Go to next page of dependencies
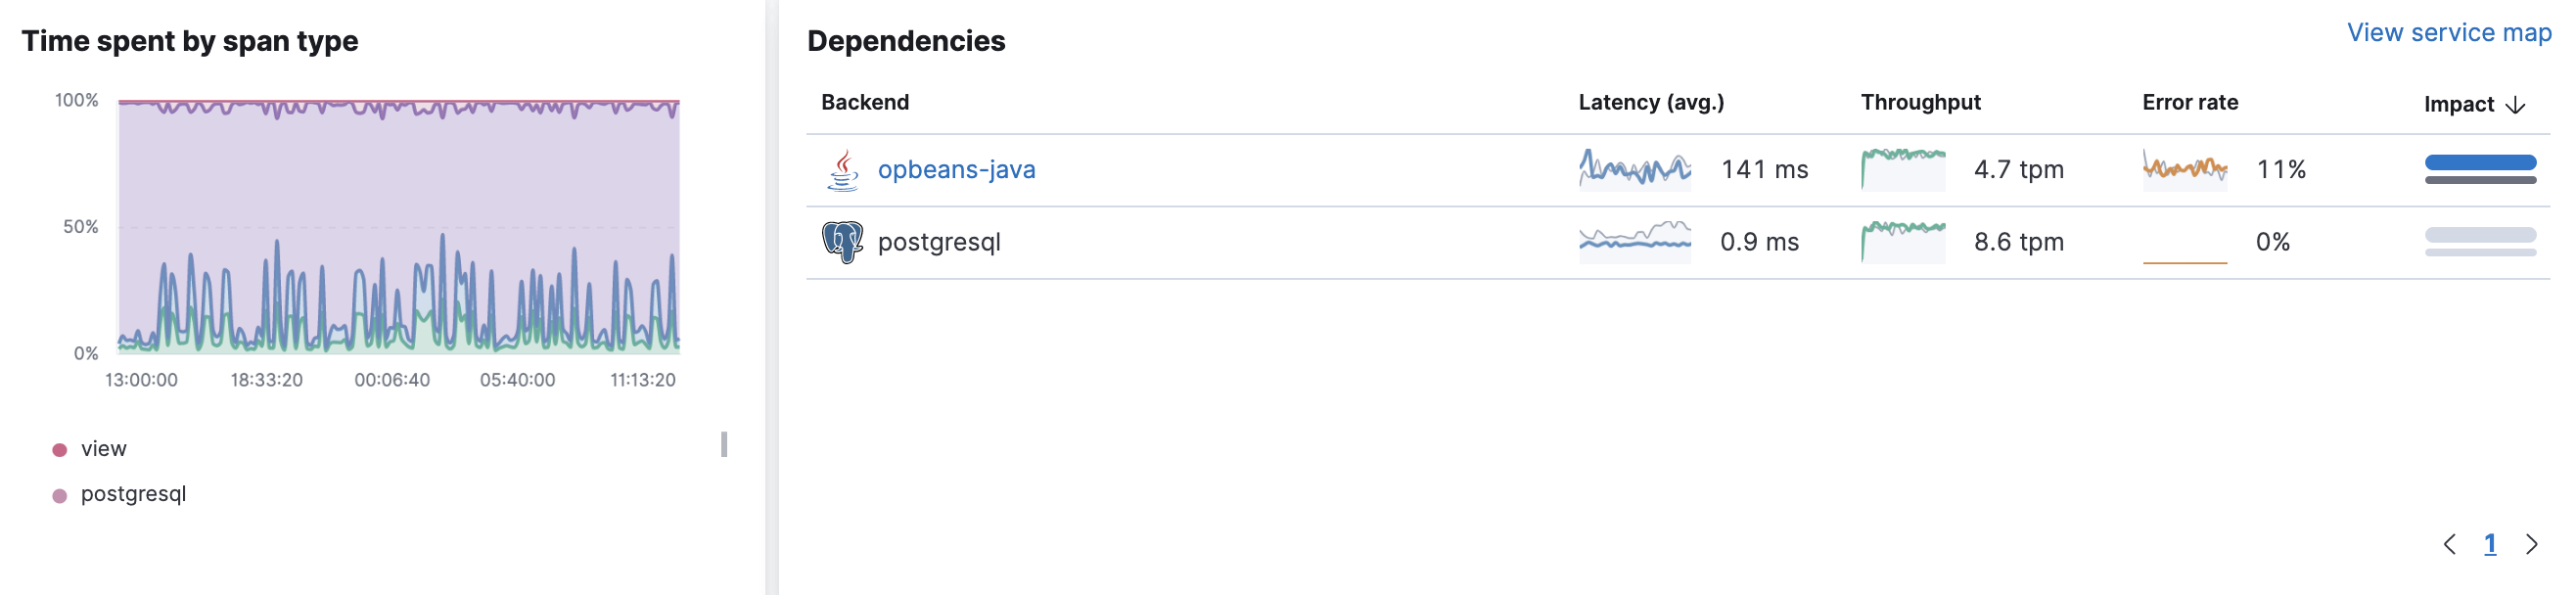The width and height of the screenshot is (2576, 595). click(x=2531, y=544)
